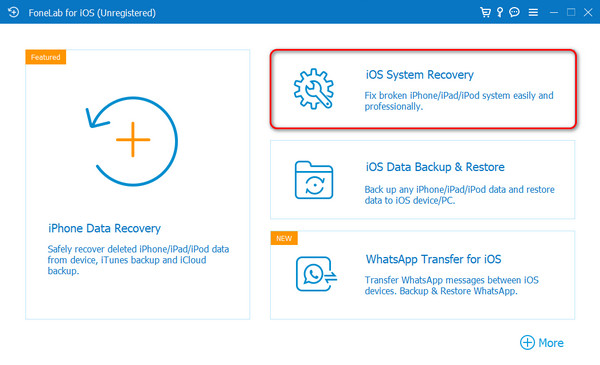Viewport: 600px width, 365px height.
Task: Click the Featured orange badge
Action: coord(46,57)
